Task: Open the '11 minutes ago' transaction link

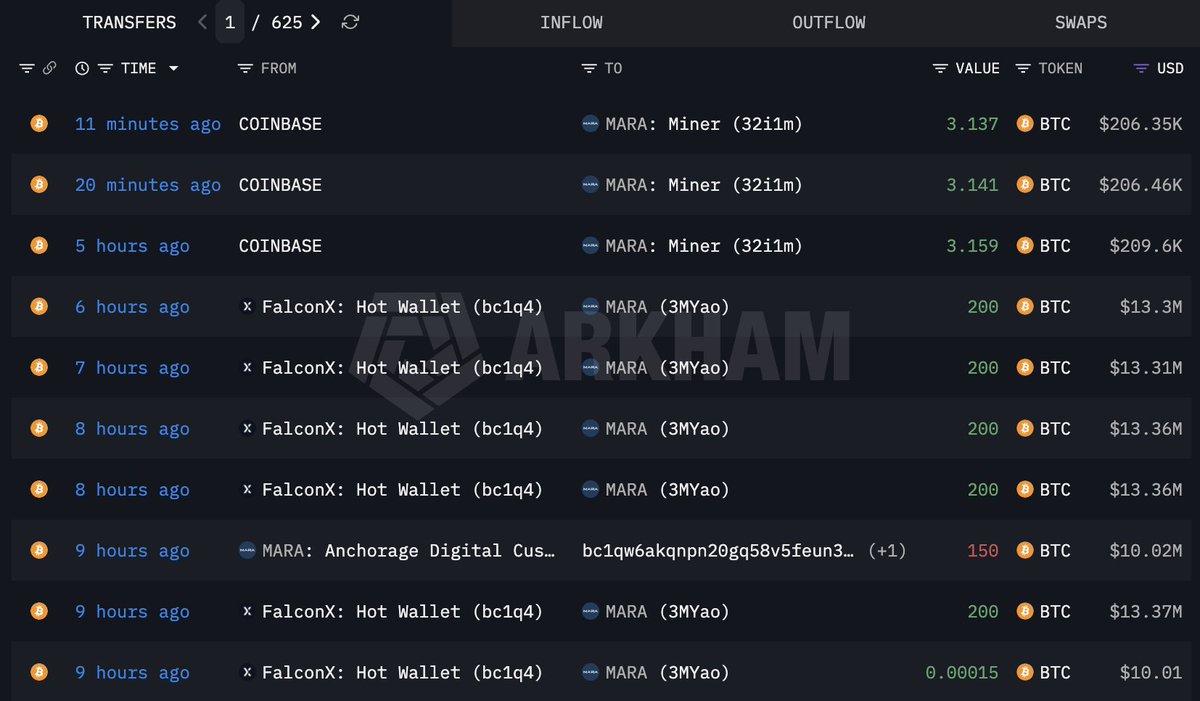Action: [148, 124]
